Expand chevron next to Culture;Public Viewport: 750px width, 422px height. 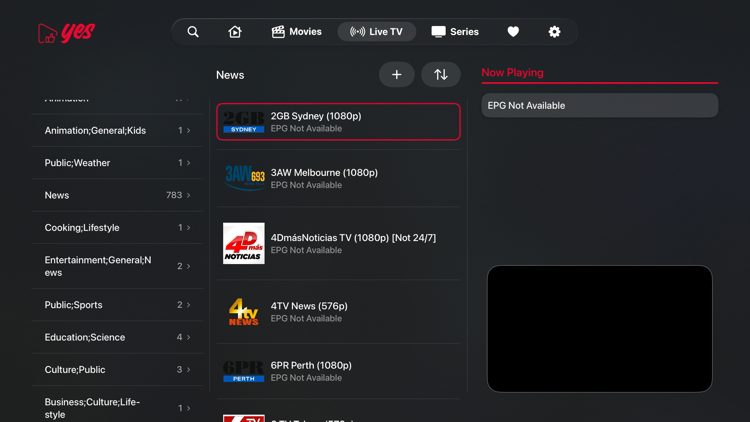[188, 369]
